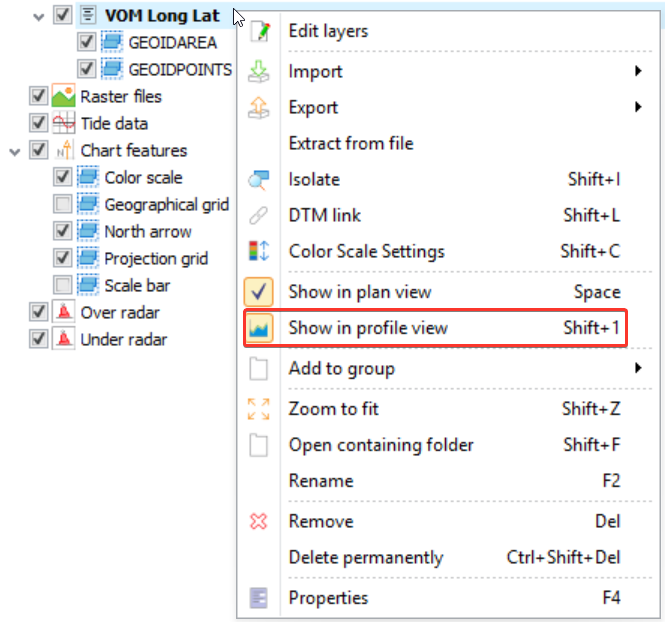Choose Extract from file menu entry
Image resolution: width=665 pixels, height=622 pixels.
[x=350, y=143]
